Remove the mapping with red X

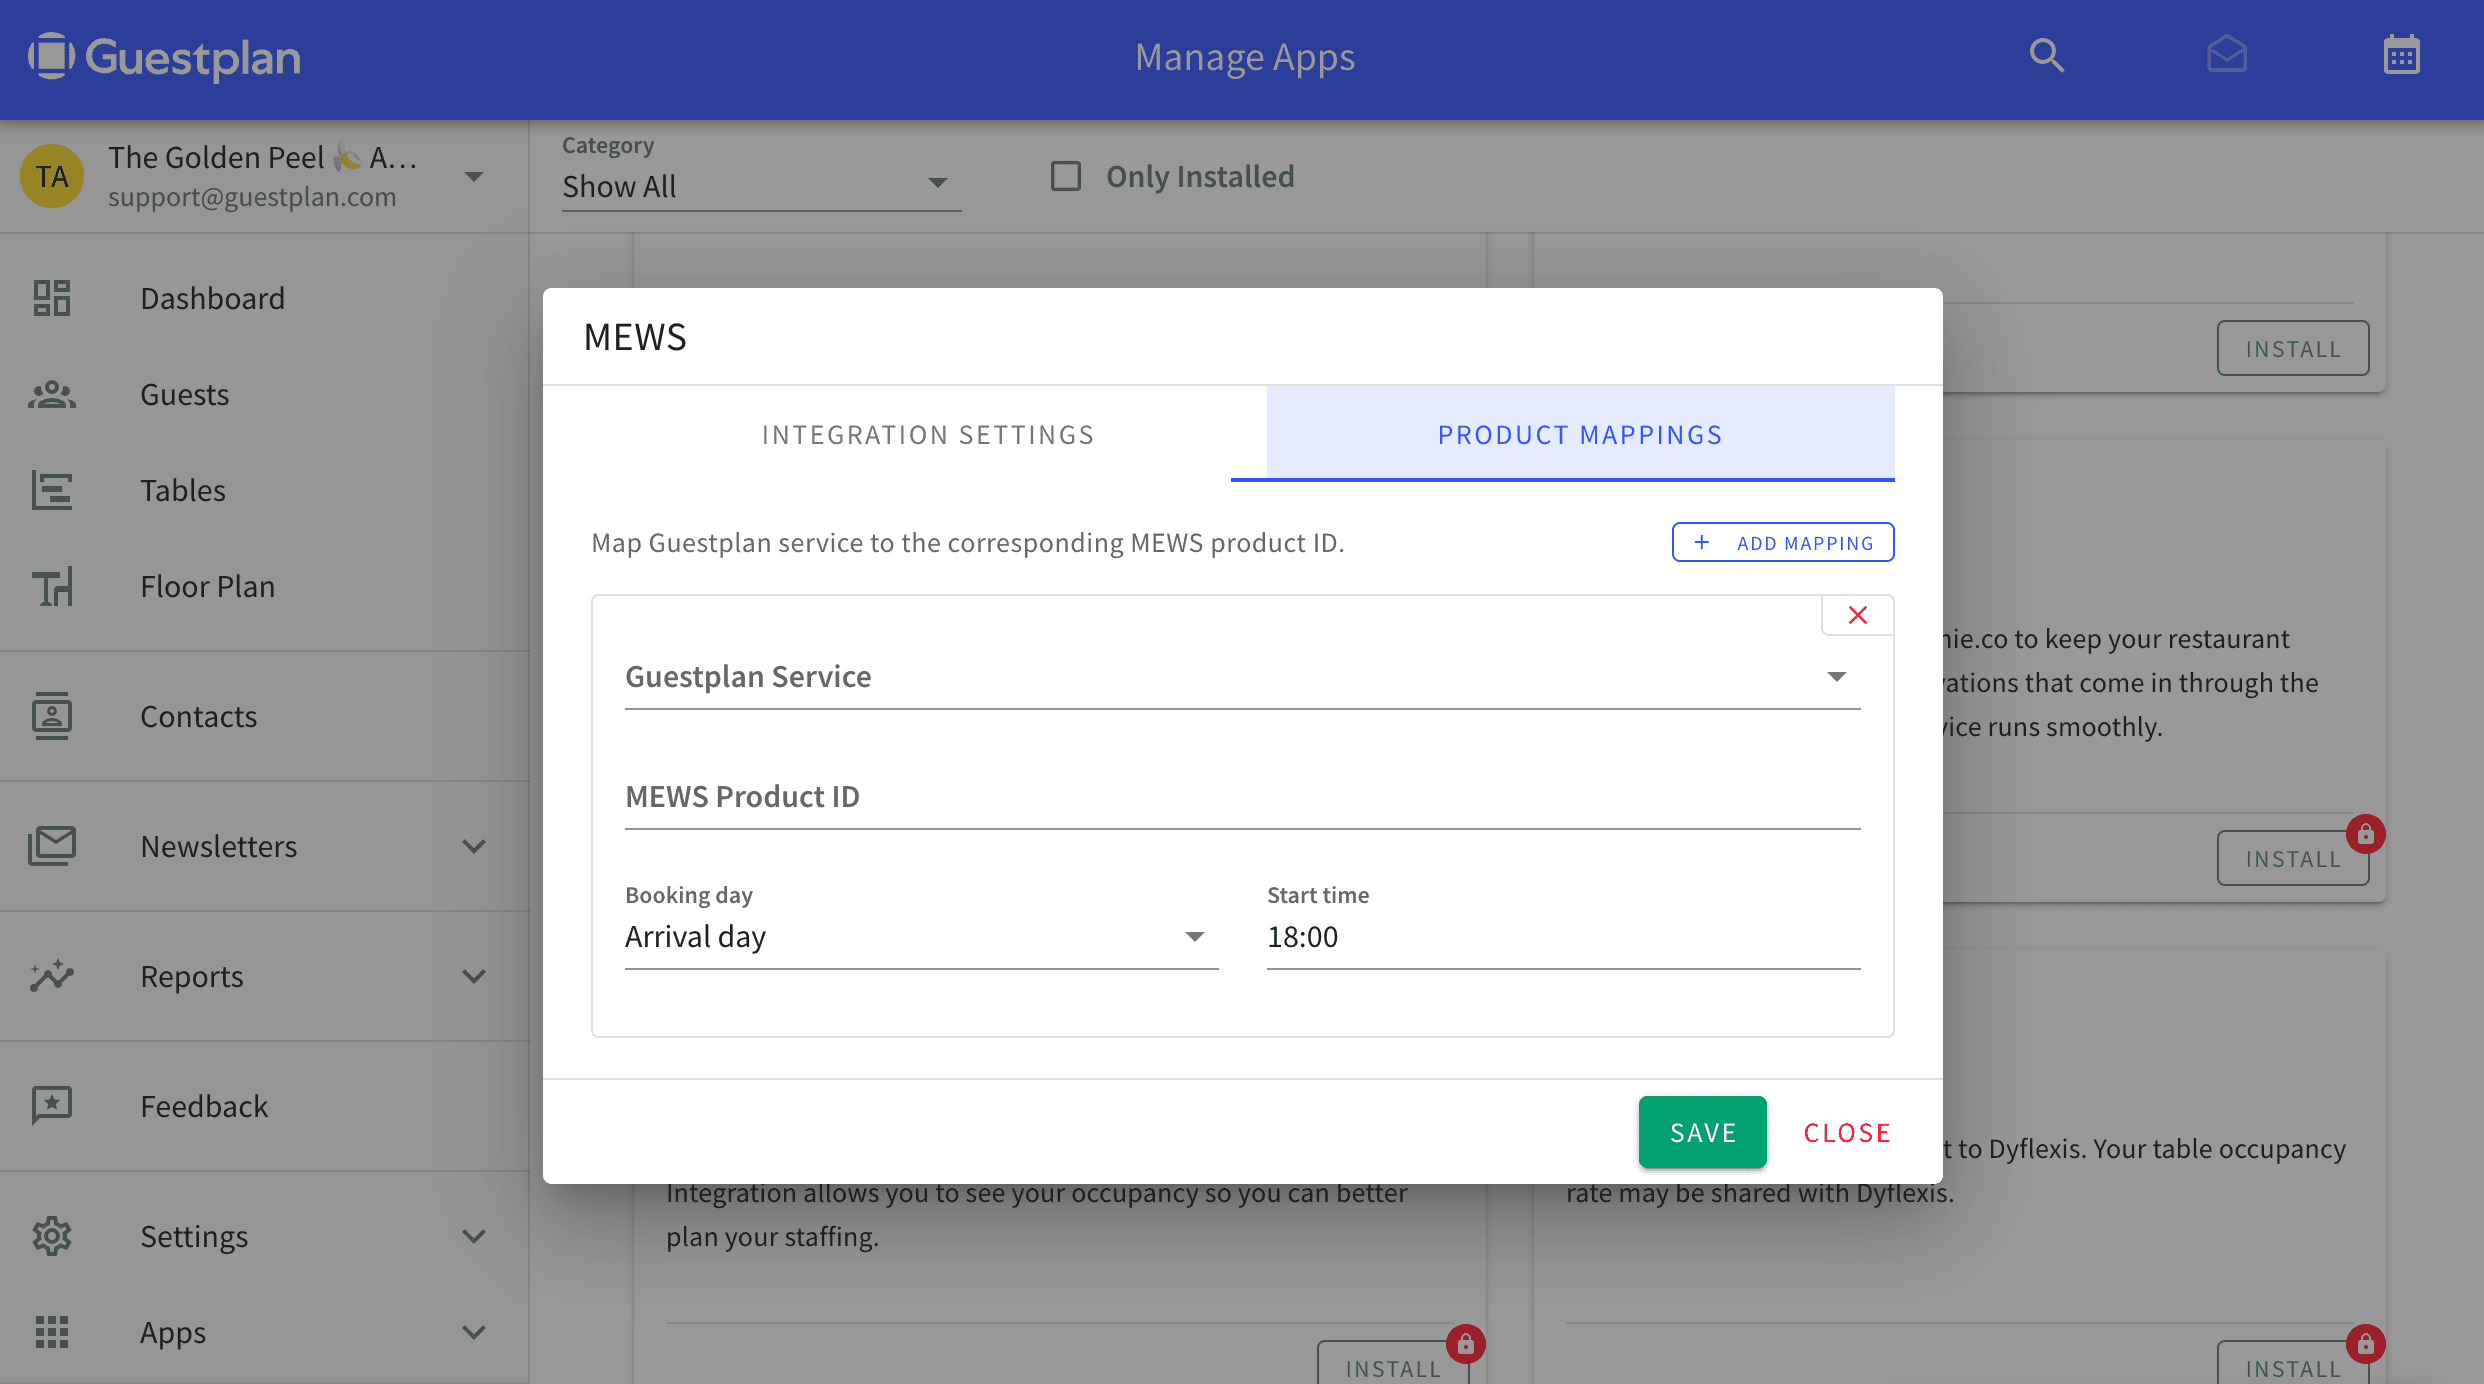1858,615
